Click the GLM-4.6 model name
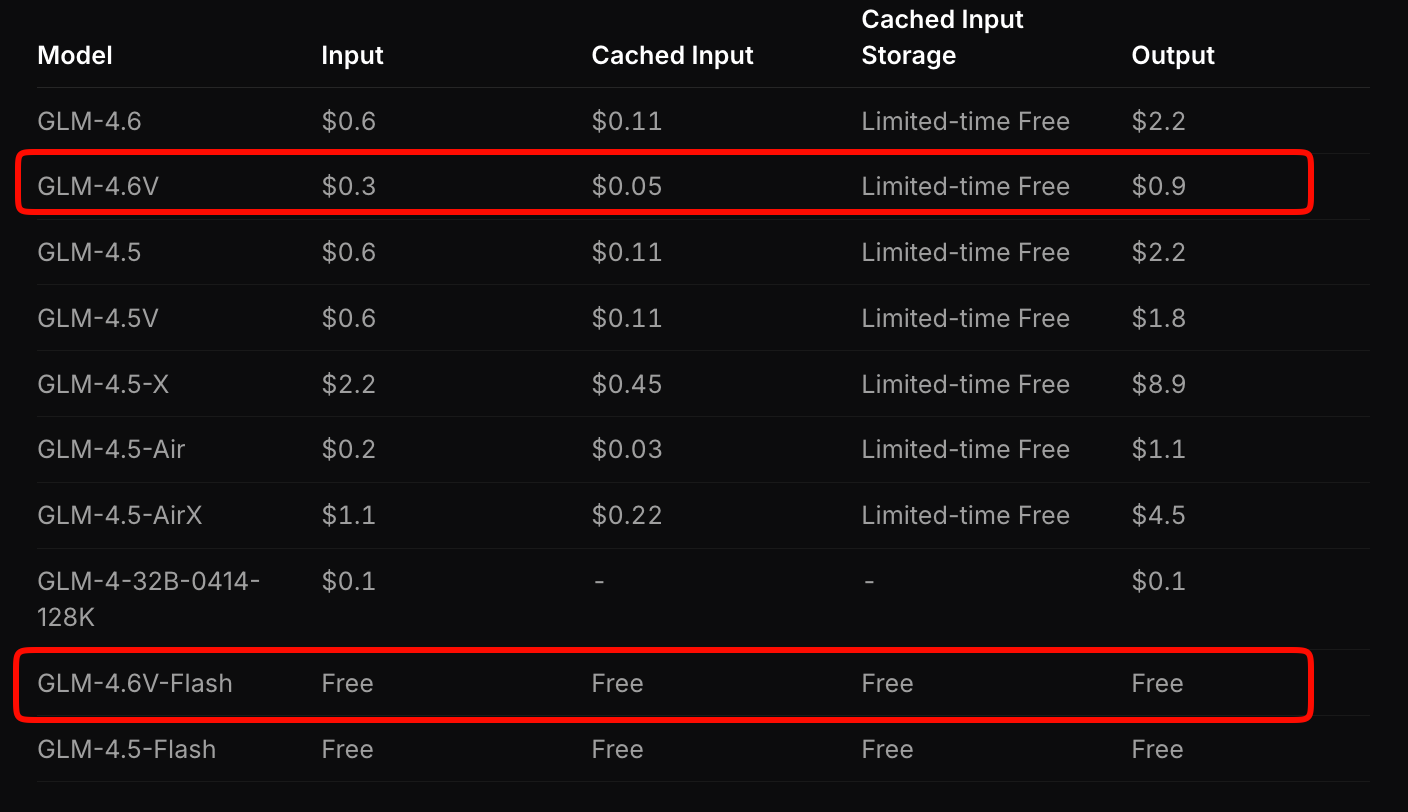 tap(89, 121)
